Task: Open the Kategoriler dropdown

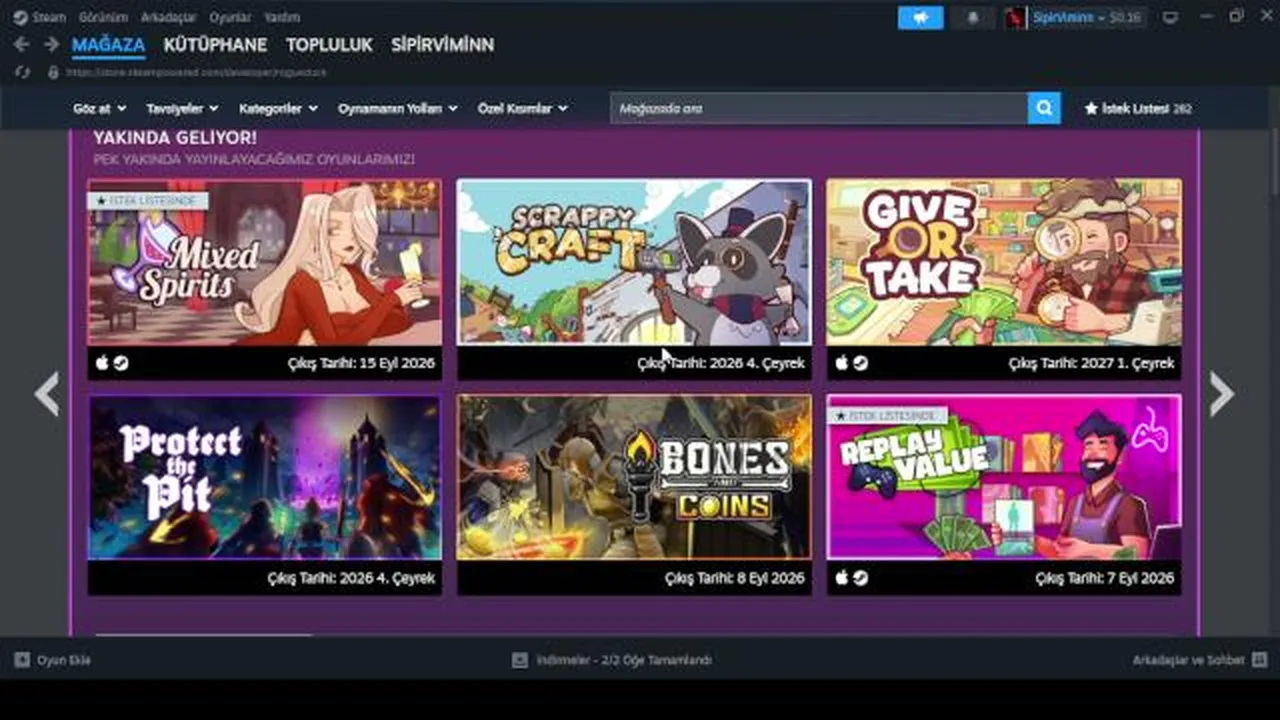Action: pyautogui.click(x=278, y=108)
